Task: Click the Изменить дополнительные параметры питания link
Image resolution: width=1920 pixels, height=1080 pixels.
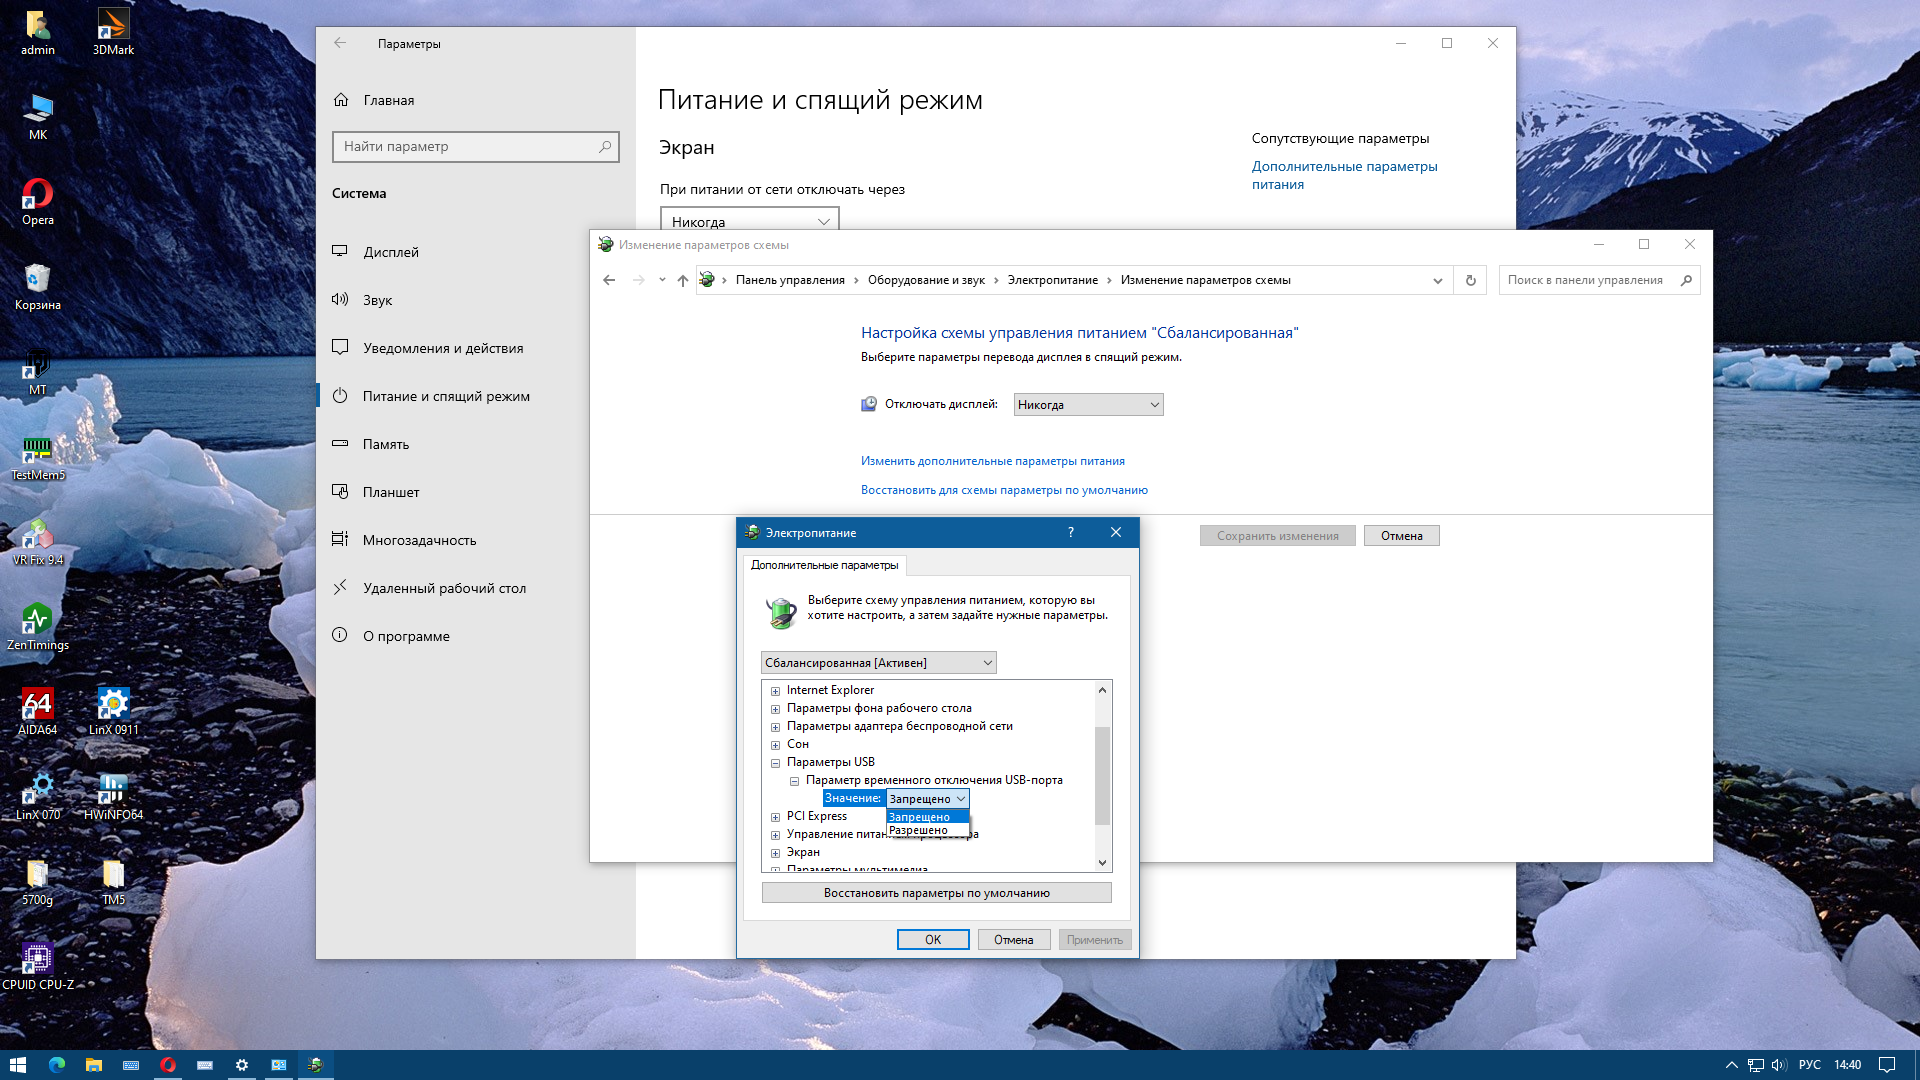Action: coord(992,461)
